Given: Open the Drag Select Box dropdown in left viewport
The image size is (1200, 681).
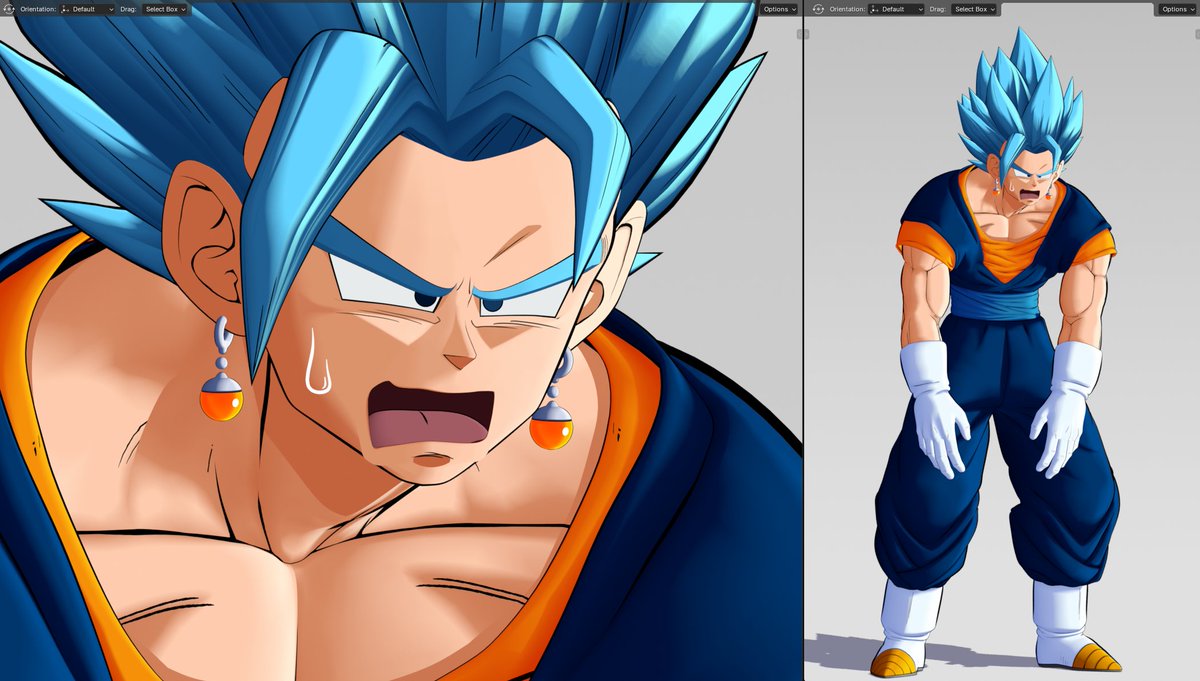Looking at the screenshot, I should click(166, 9).
